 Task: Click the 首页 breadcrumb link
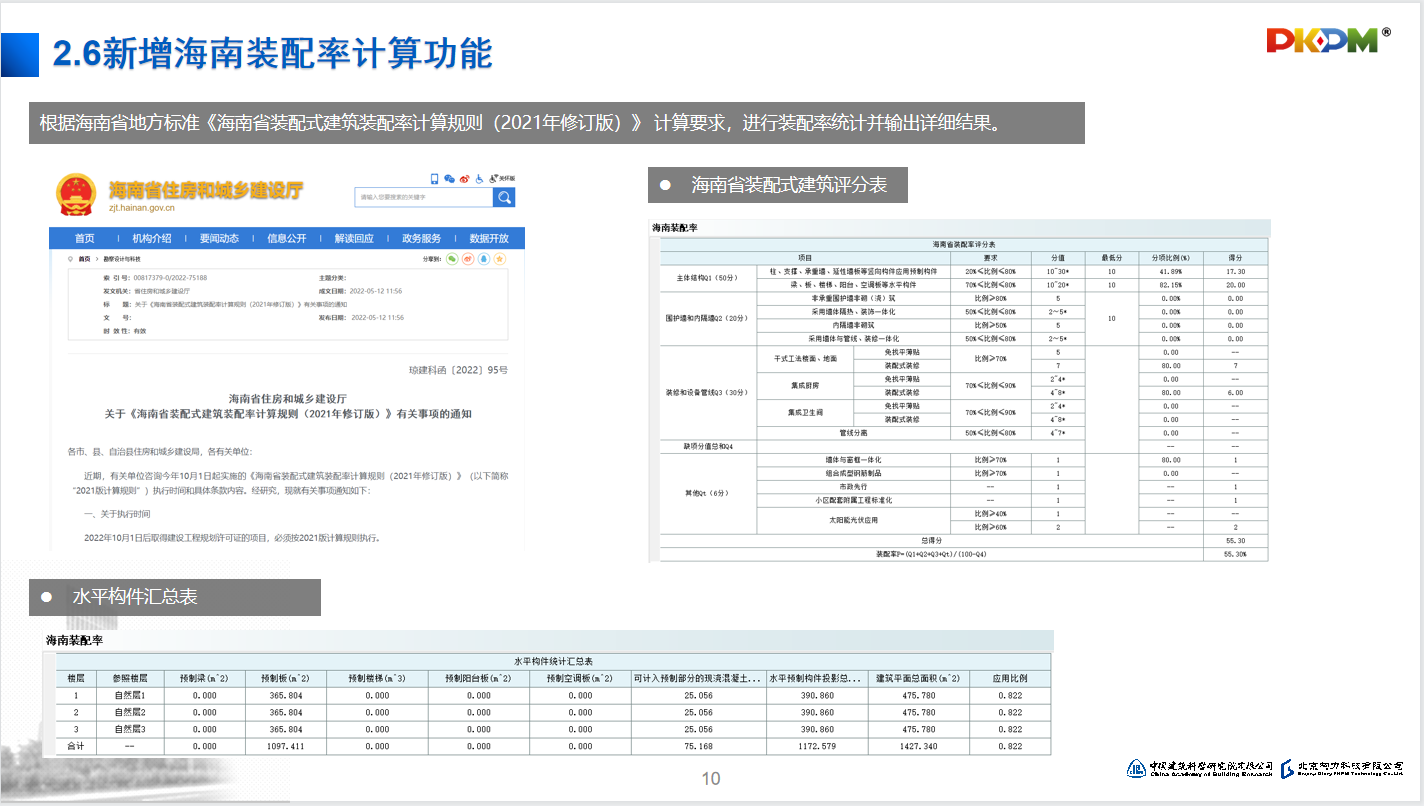[x=85, y=259]
